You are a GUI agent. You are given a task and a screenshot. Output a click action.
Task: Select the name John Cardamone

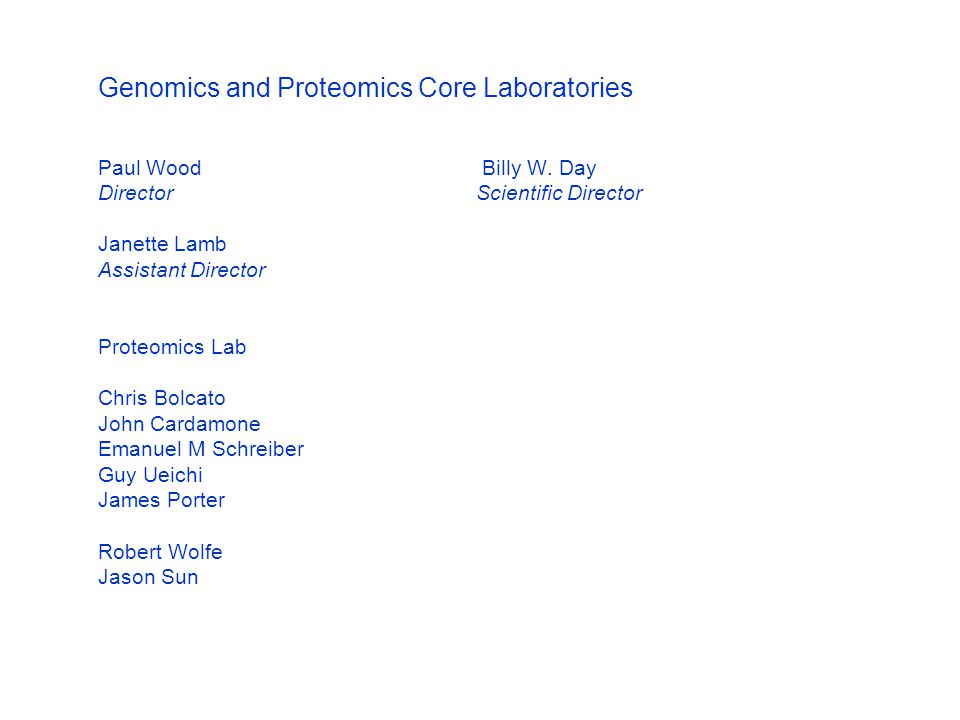(179, 424)
